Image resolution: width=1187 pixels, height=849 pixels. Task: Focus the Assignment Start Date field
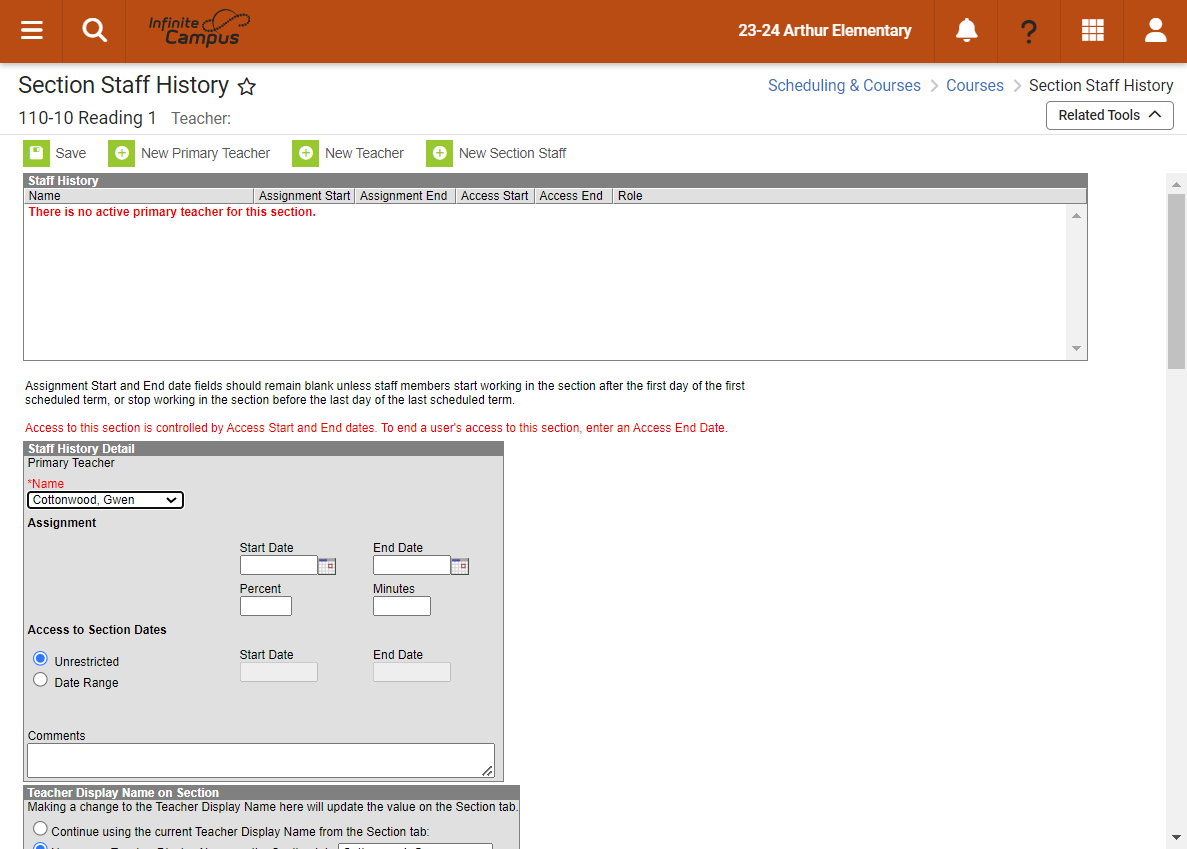(x=279, y=565)
